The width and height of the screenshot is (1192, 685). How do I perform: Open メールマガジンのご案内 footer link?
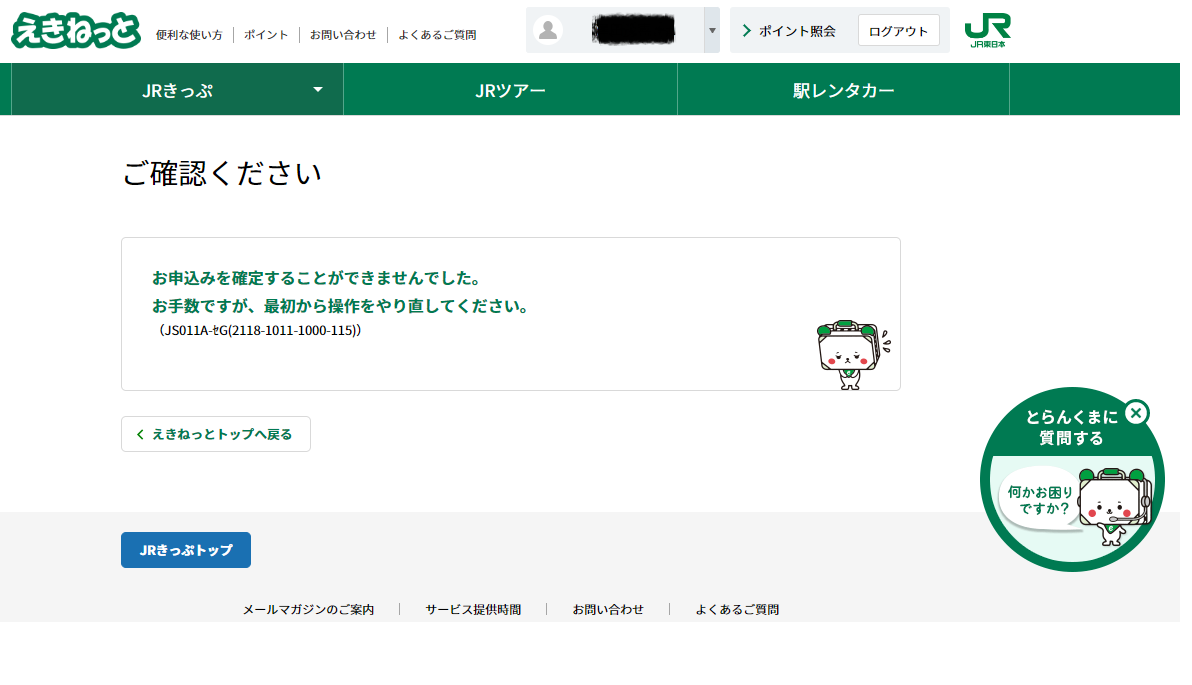308,610
